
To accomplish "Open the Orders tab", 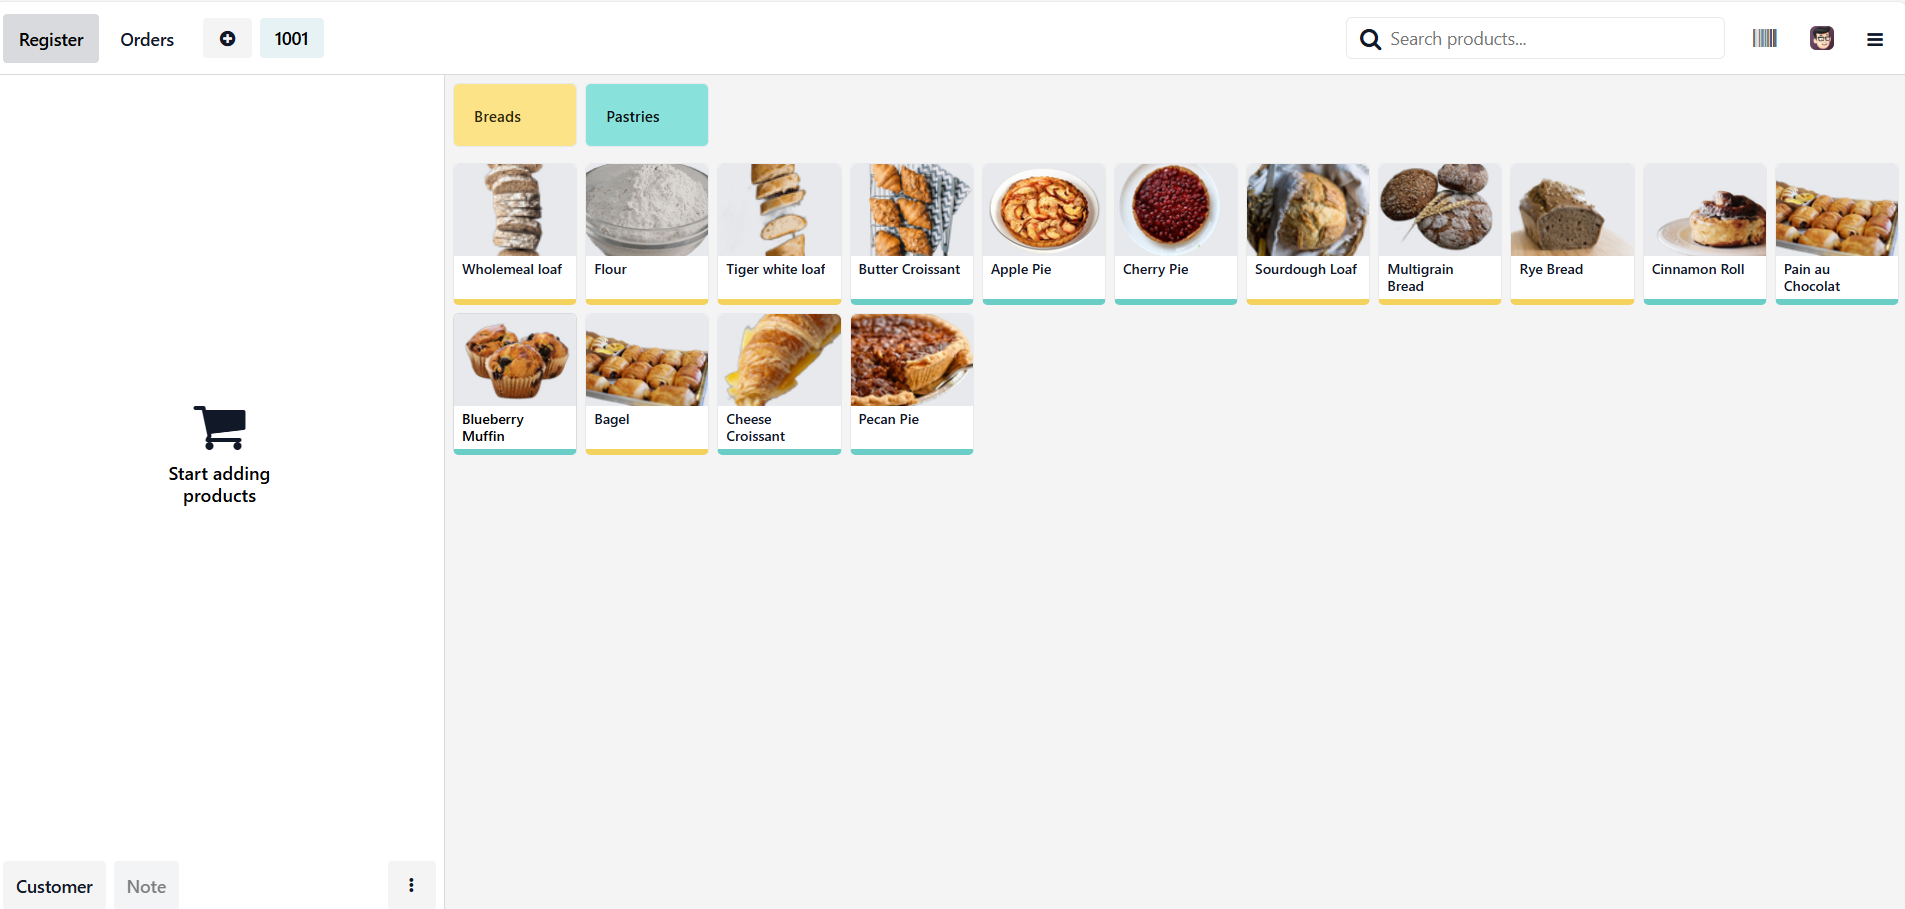I will click(x=147, y=40).
